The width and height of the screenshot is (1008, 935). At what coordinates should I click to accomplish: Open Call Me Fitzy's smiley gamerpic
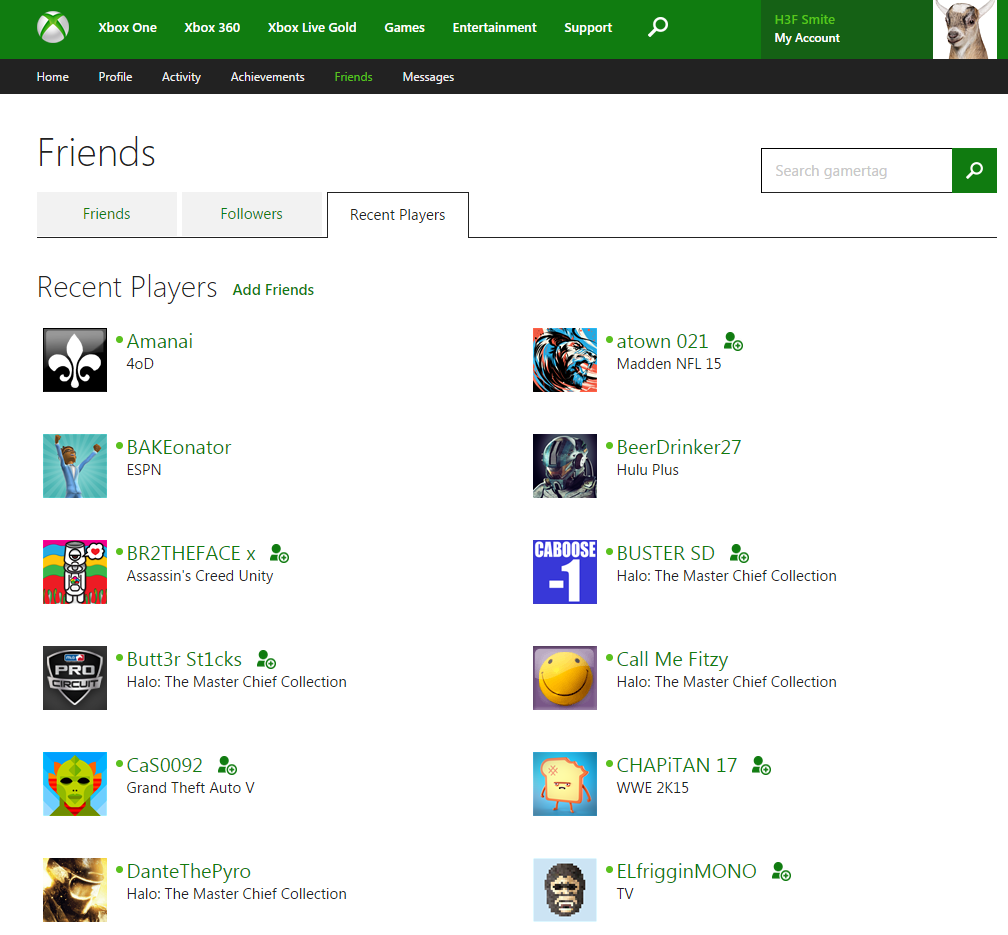tap(565, 678)
